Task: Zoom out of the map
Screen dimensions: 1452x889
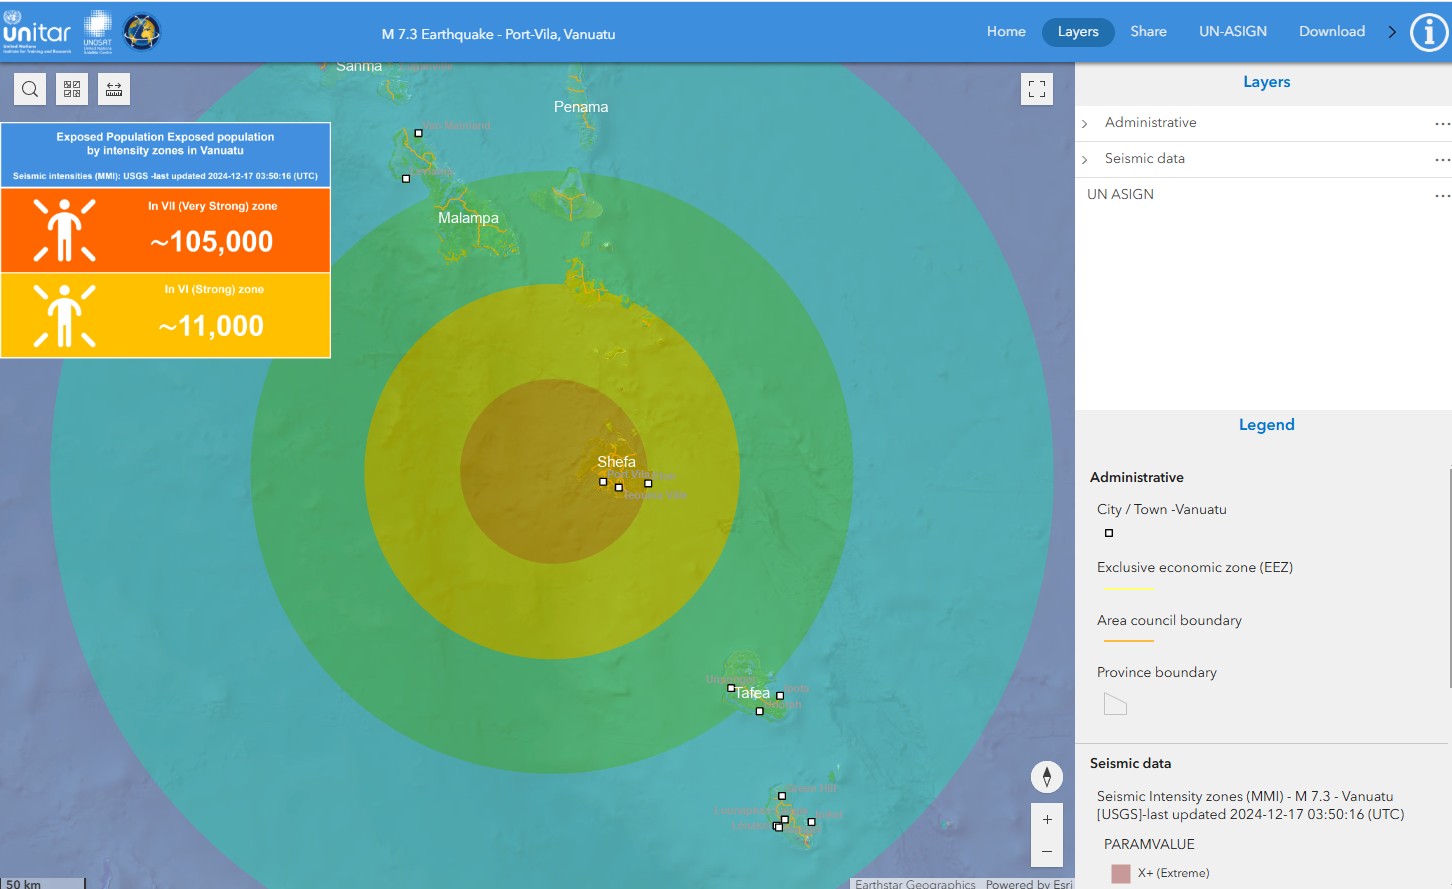Action: click(x=1047, y=851)
